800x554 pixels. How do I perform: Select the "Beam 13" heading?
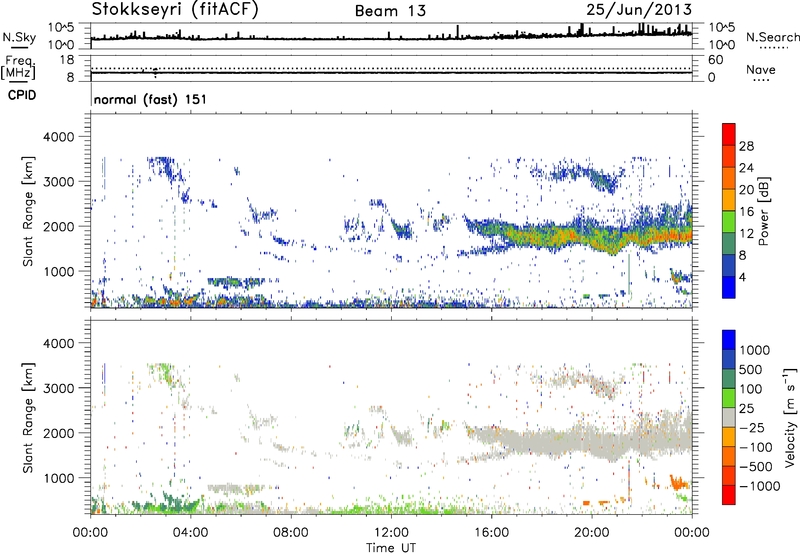pyautogui.click(x=390, y=11)
